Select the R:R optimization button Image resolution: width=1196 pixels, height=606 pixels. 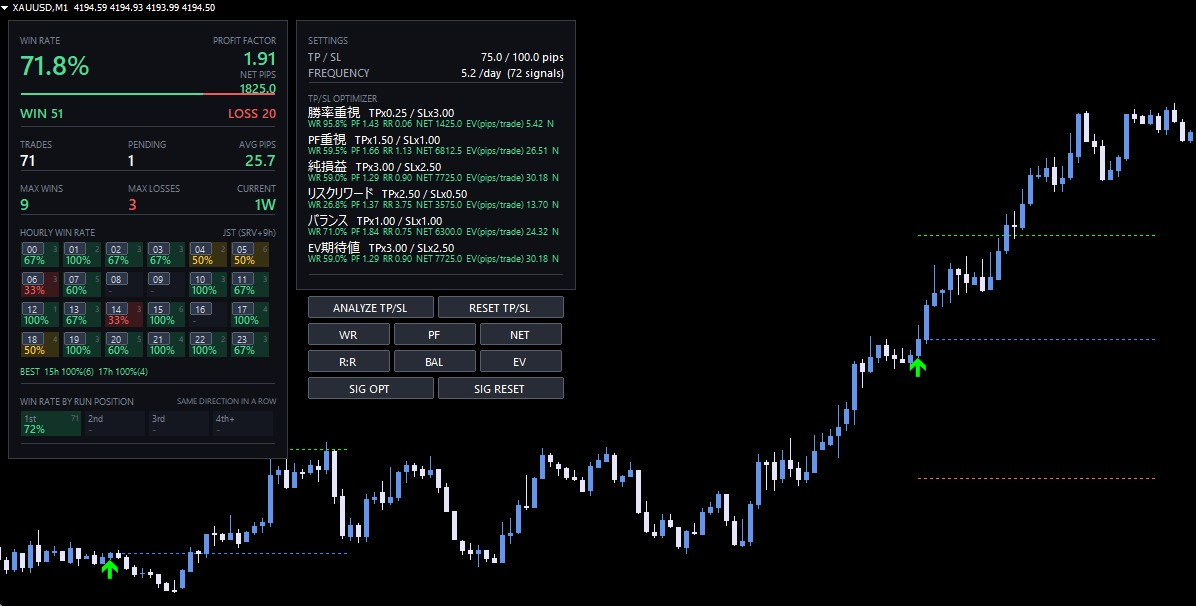tap(349, 361)
